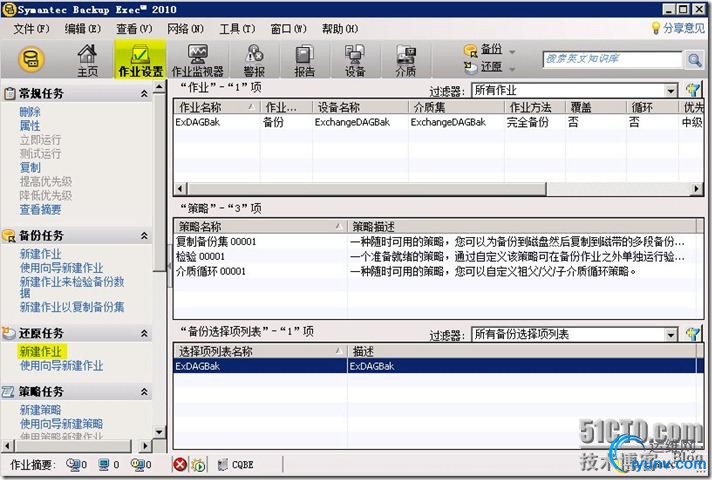
Task: Click the task pane up scroll arrow
Action: [159, 87]
